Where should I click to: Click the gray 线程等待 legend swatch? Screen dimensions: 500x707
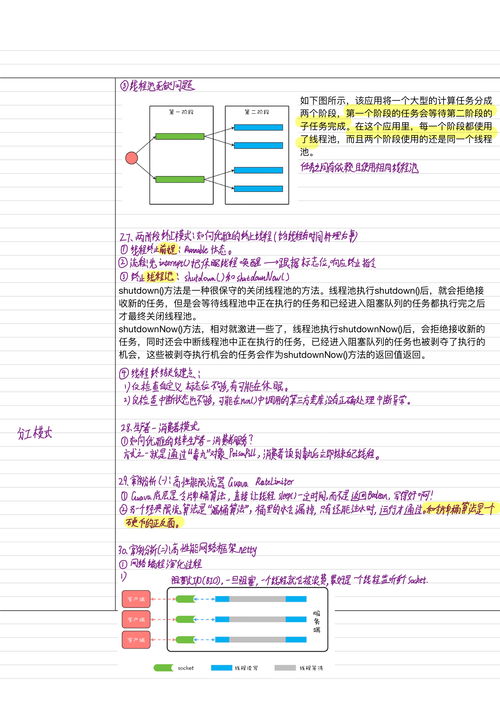pos(285,668)
